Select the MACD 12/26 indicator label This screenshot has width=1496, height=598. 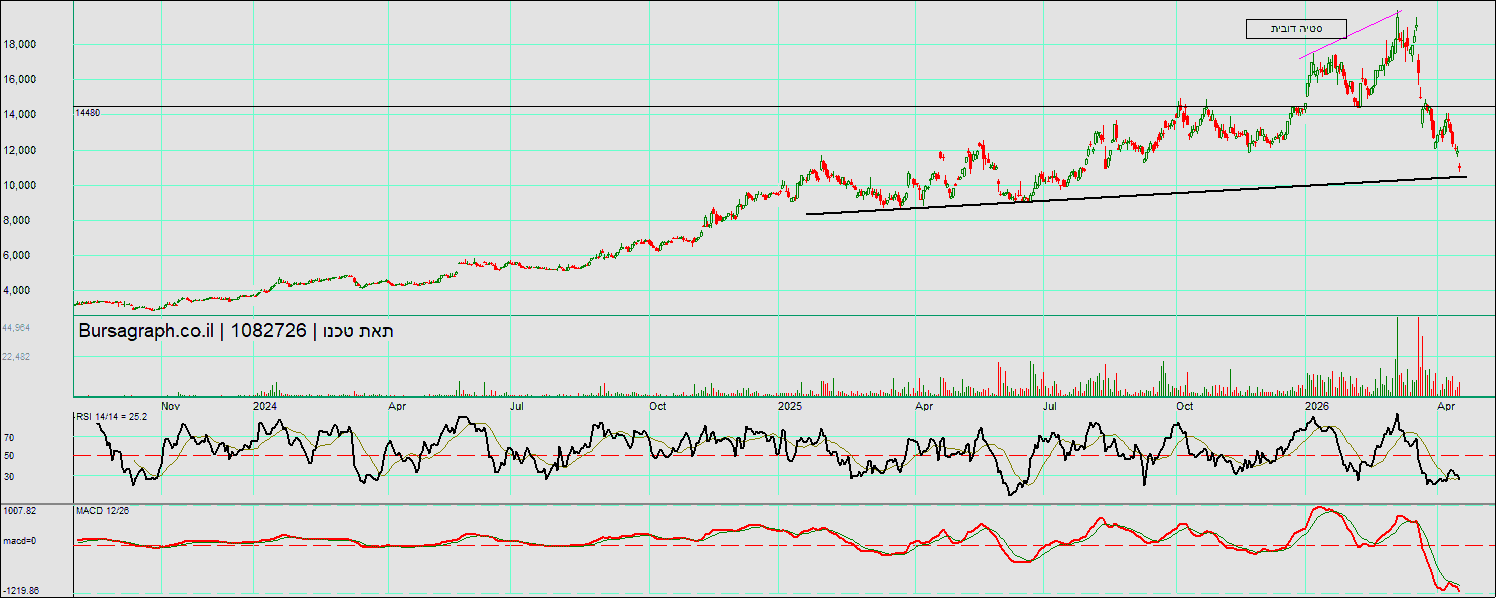coord(103,510)
